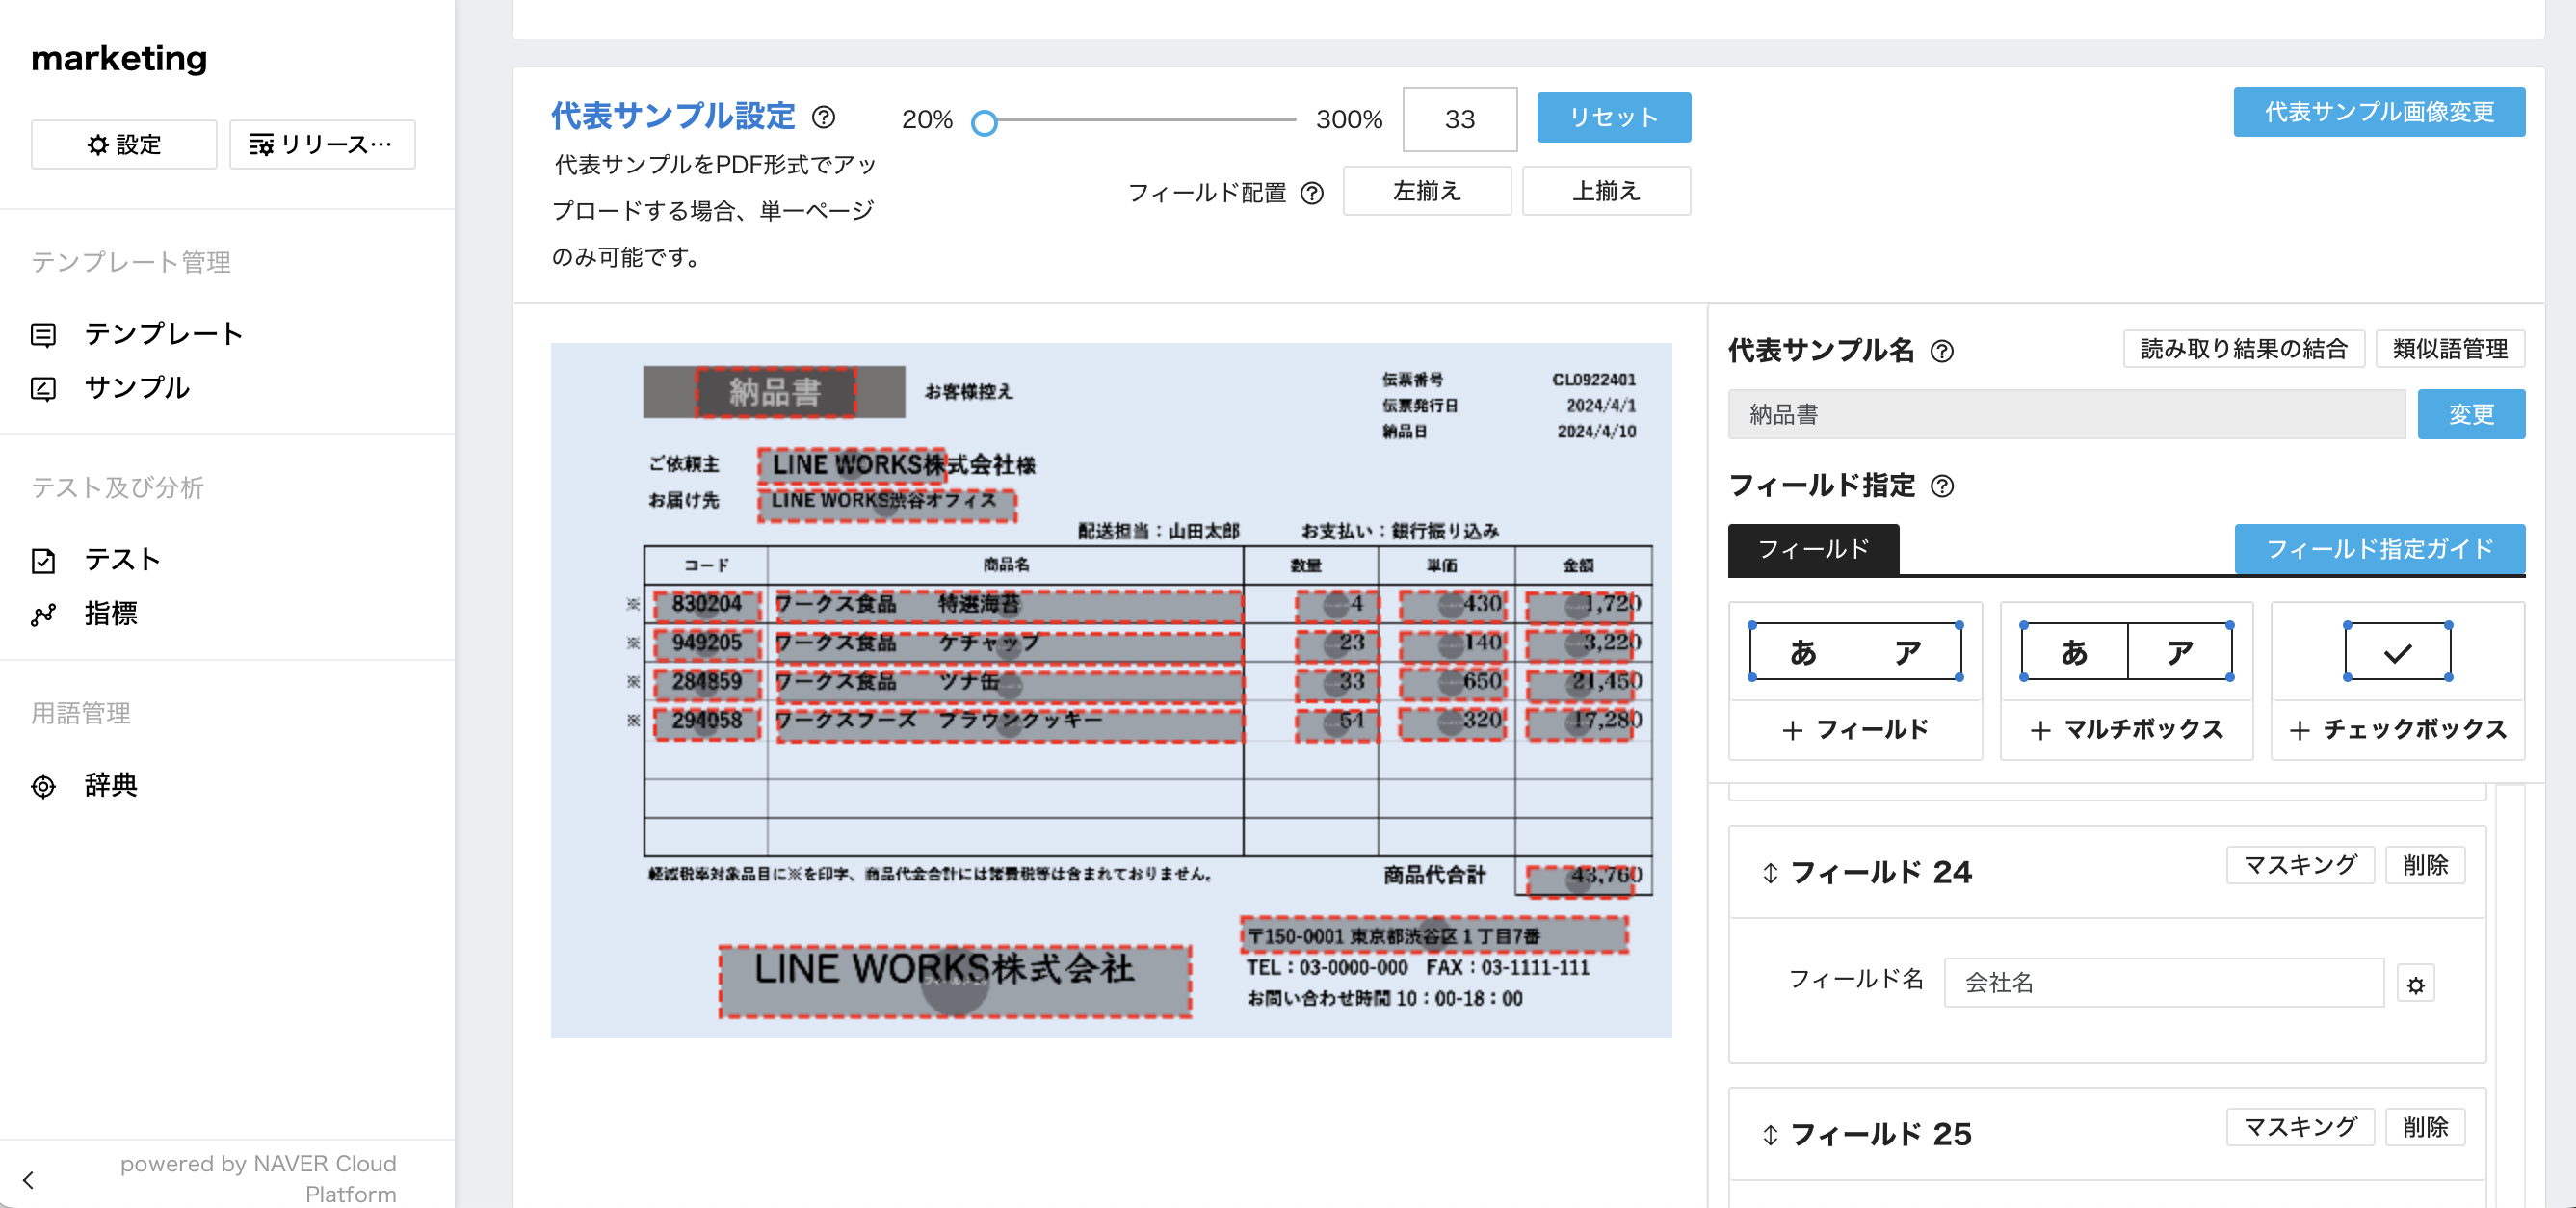Open the 設定 gear button in the sidebar

click(124, 145)
